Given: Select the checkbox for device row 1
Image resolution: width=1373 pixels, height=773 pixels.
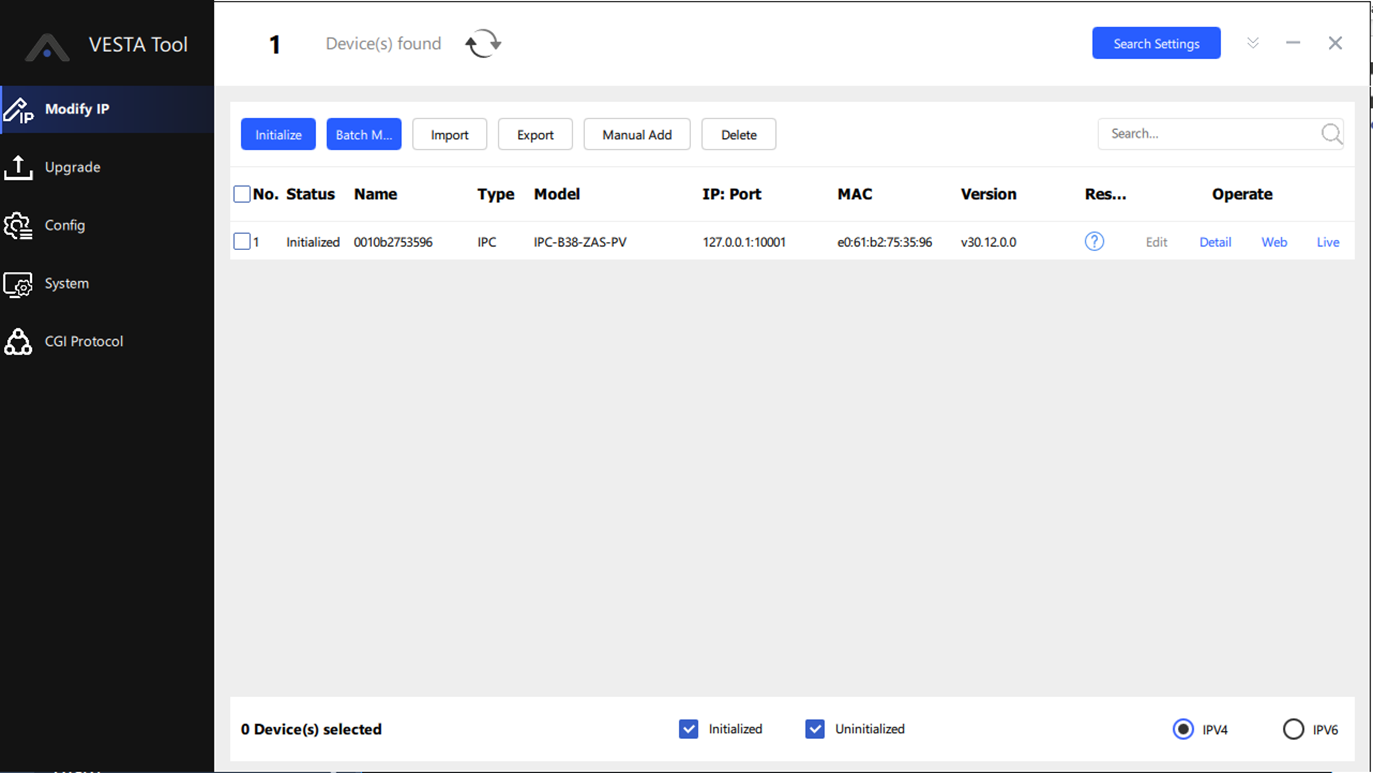Looking at the screenshot, I should (242, 242).
